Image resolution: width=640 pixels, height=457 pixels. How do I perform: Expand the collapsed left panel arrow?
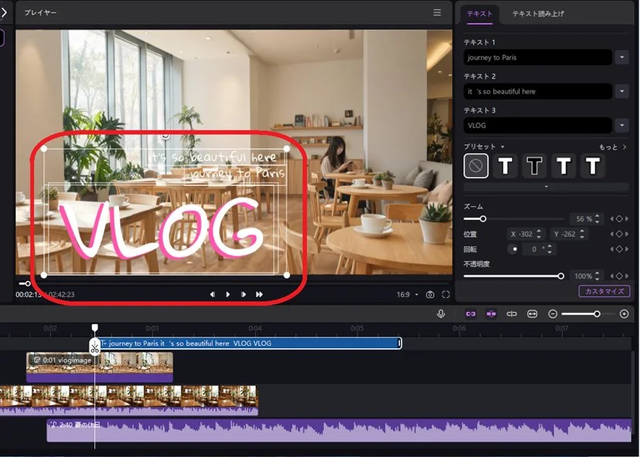(x=4, y=13)
